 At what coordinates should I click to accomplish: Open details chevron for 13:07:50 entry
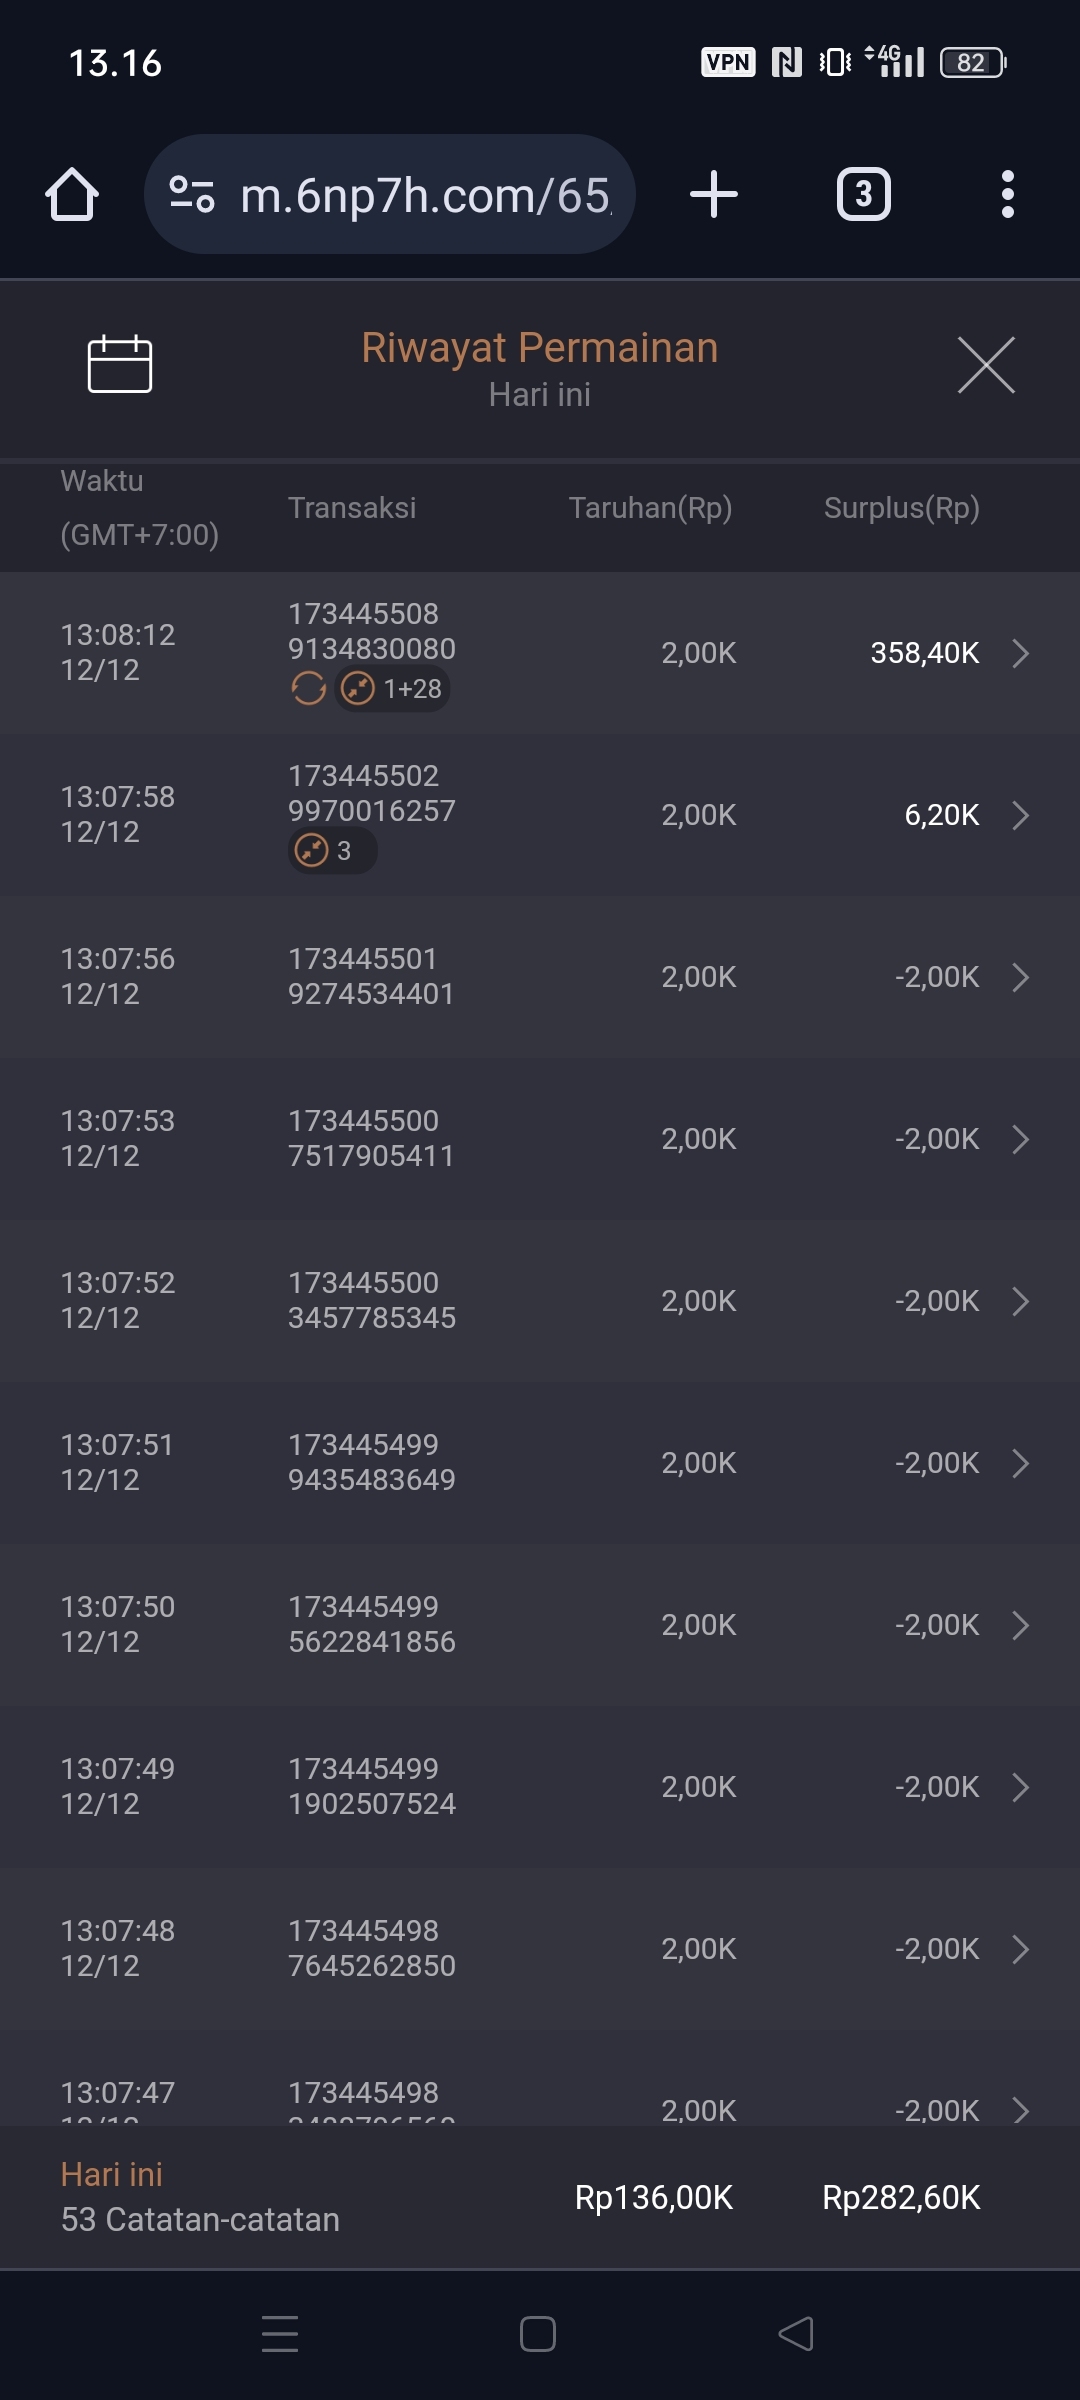(1020, 1625)
